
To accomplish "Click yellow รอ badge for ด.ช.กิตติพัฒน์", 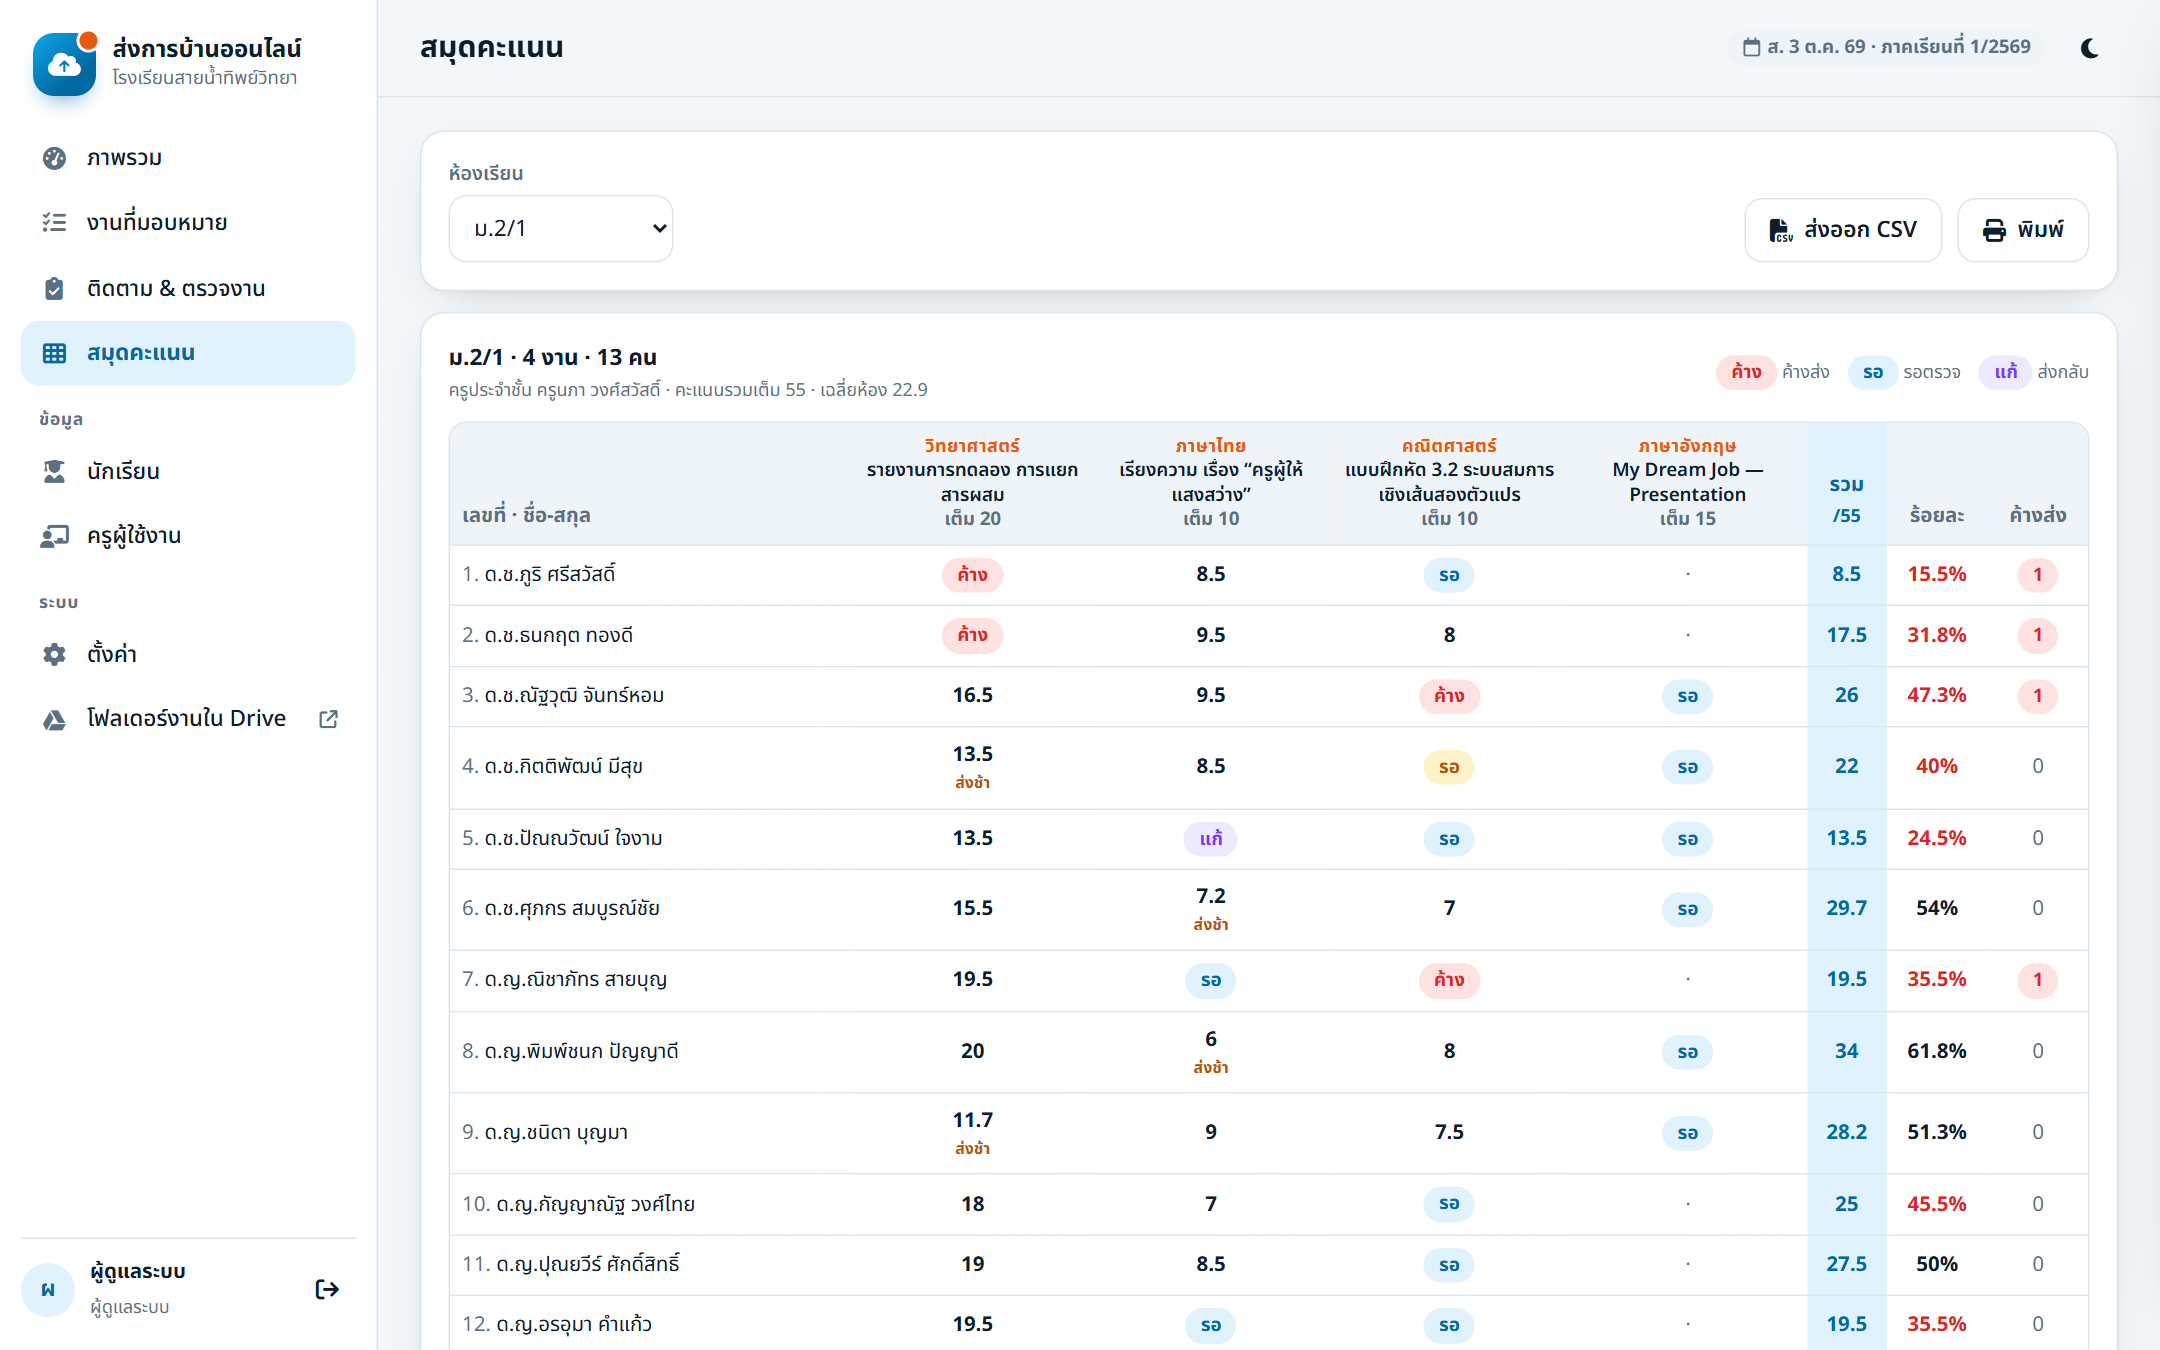I will click(x=1449, y=767).
